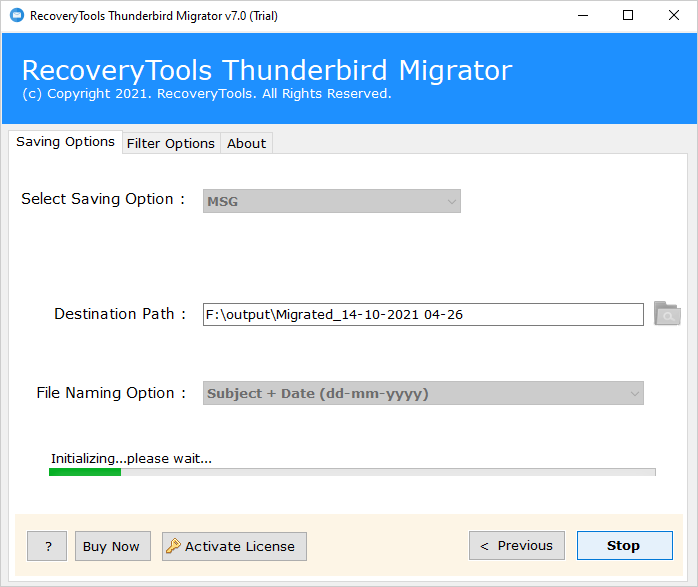This screenshot has width=698, height=587.
Task: Click the Thunderbird Migrator app icon in title bar
Action: pyautogui.click(x=17, y=16)
